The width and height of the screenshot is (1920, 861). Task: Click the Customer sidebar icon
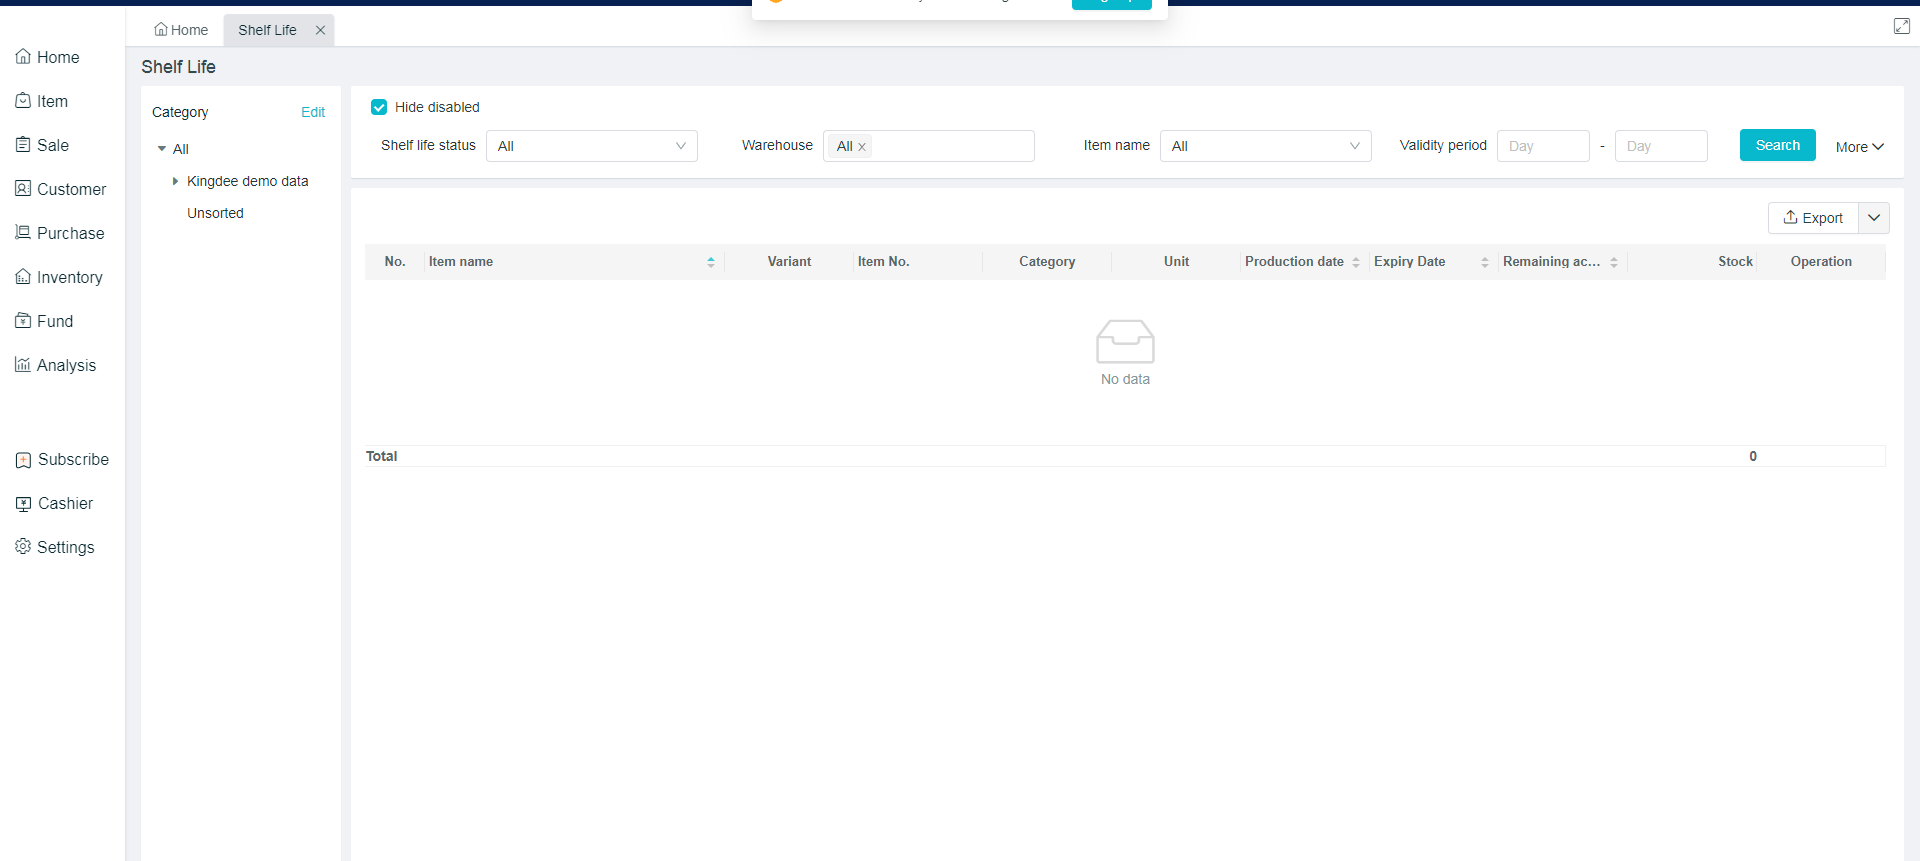click(23, 189)
